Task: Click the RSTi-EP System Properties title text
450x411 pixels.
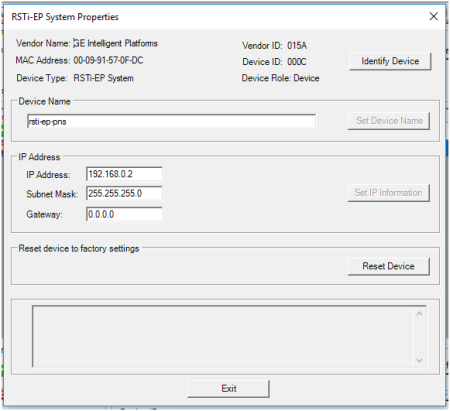Action: click(x=65, y=17)
